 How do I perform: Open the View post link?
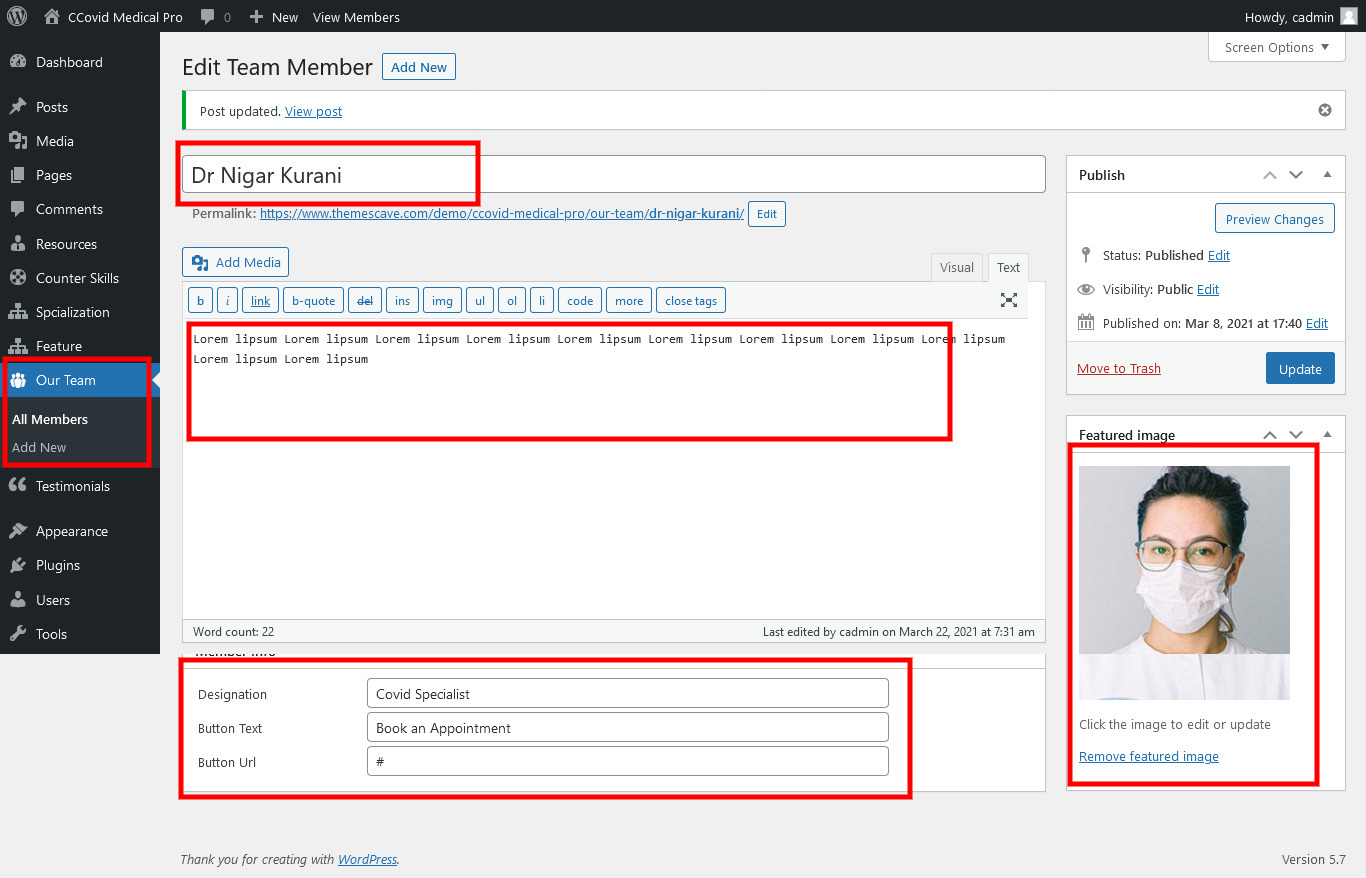(x=313, y=111)
